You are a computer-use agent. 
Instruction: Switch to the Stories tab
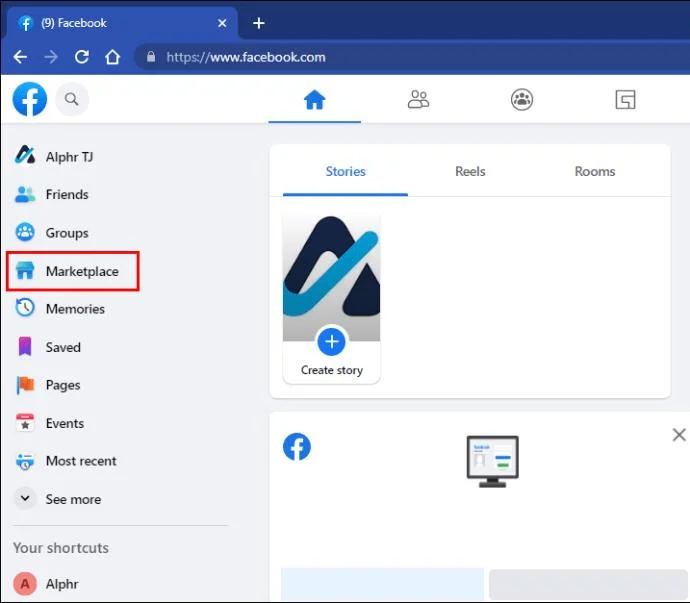[345, 172]
